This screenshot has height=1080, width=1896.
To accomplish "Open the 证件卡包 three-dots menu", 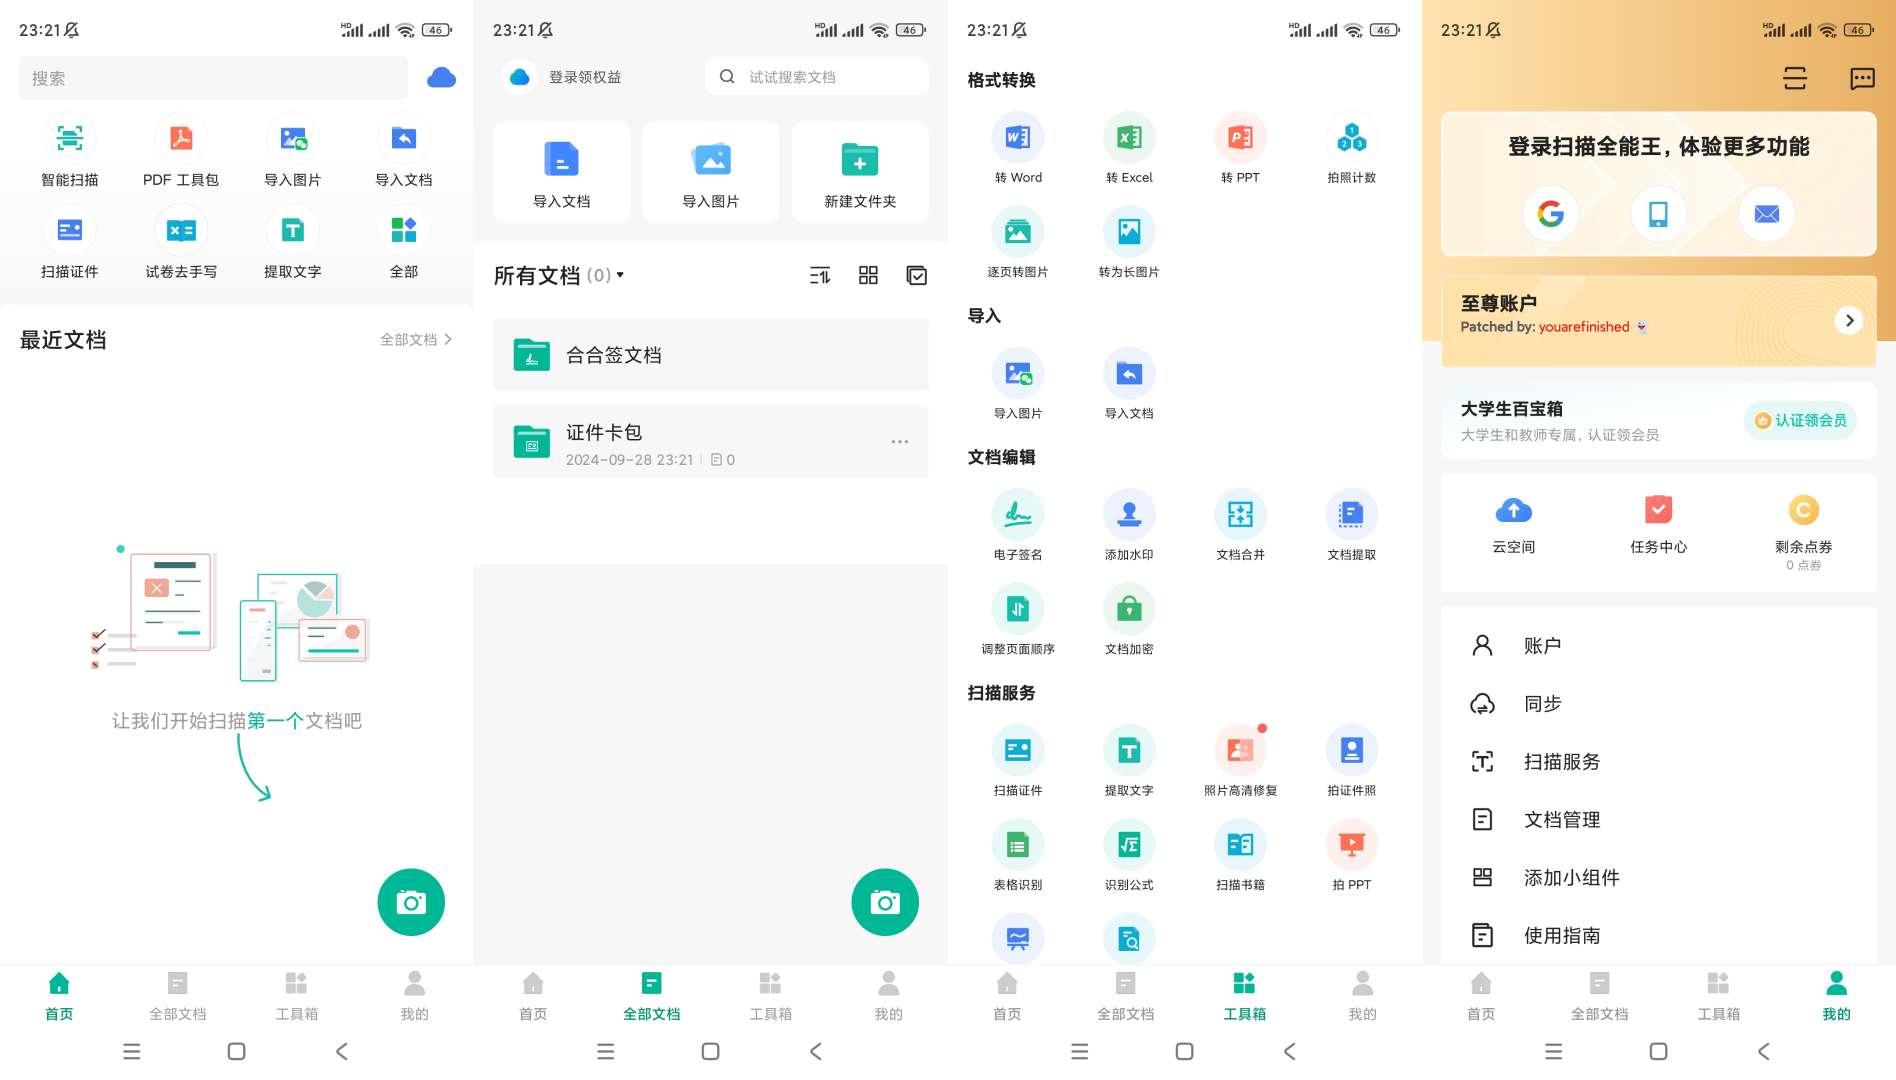I will [x=899, y=441].
